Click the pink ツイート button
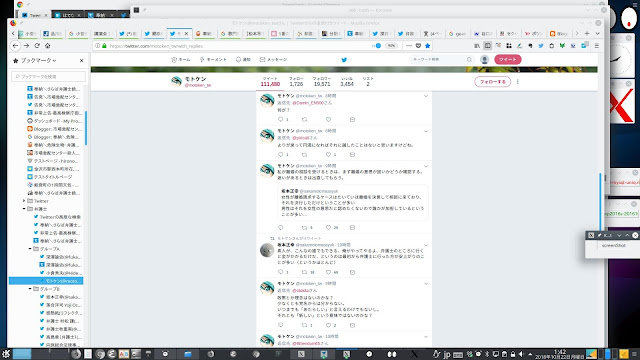640x360 pixels. click(x=508, y=60)
